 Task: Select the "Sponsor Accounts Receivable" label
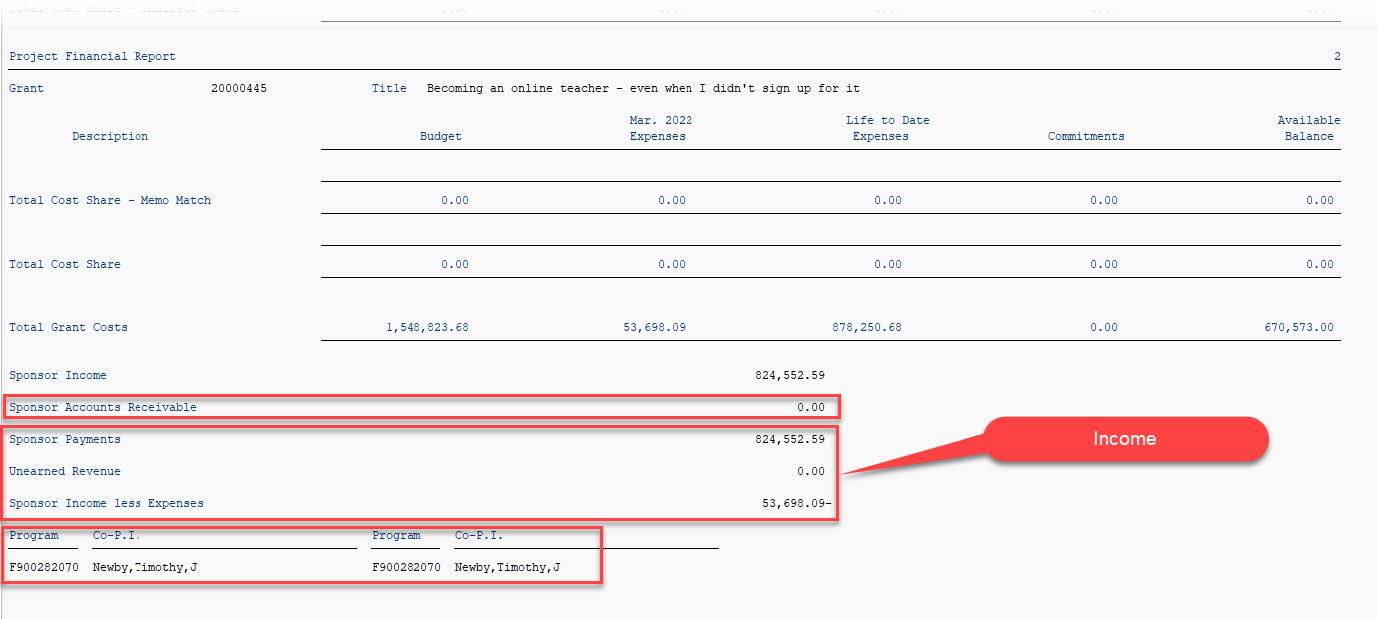(103, 407)
